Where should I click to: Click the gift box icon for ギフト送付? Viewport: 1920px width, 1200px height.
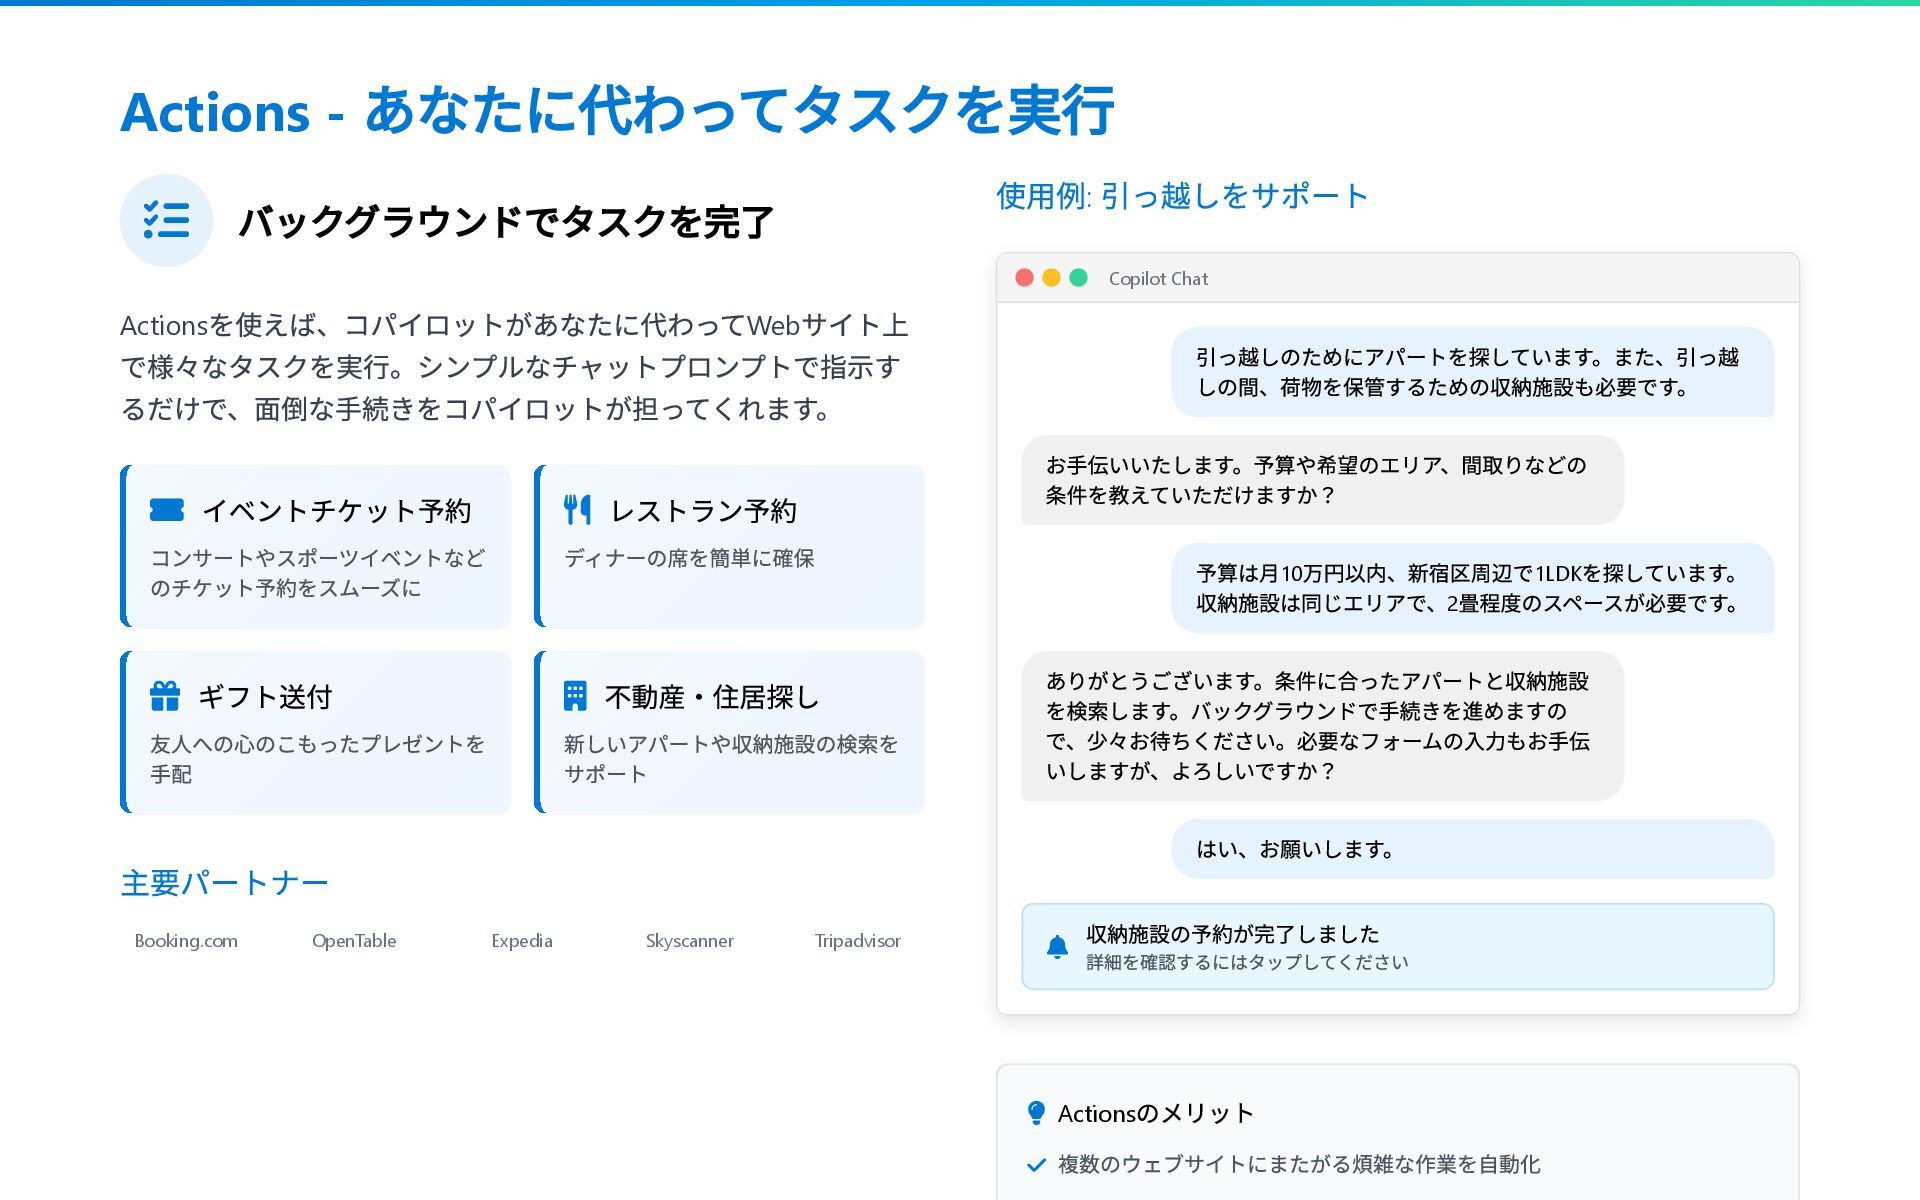coord(165,696)
